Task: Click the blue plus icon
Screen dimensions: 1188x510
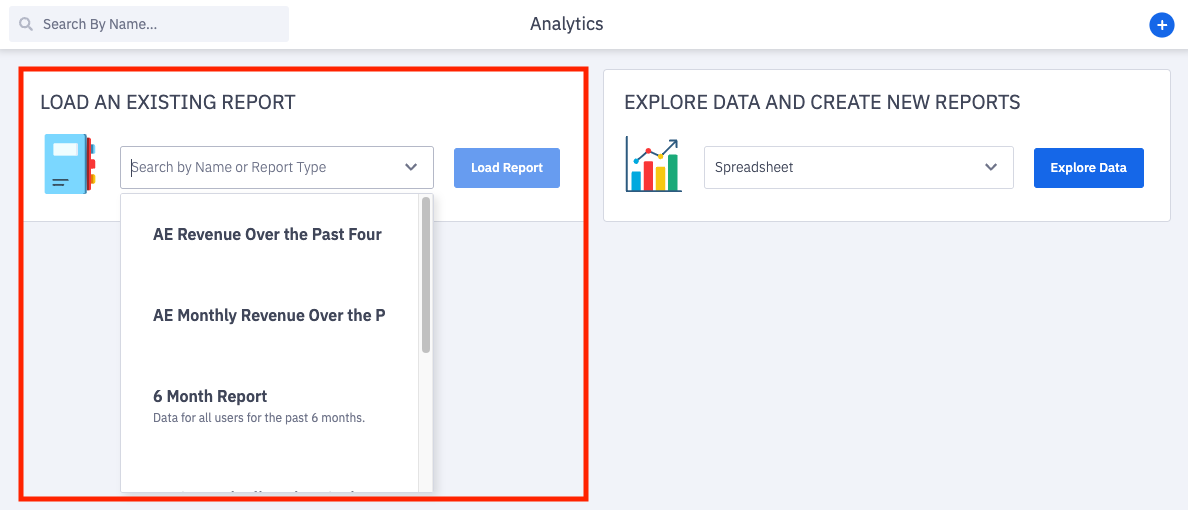Action: pyautogui.click(x=1161, y=25)
